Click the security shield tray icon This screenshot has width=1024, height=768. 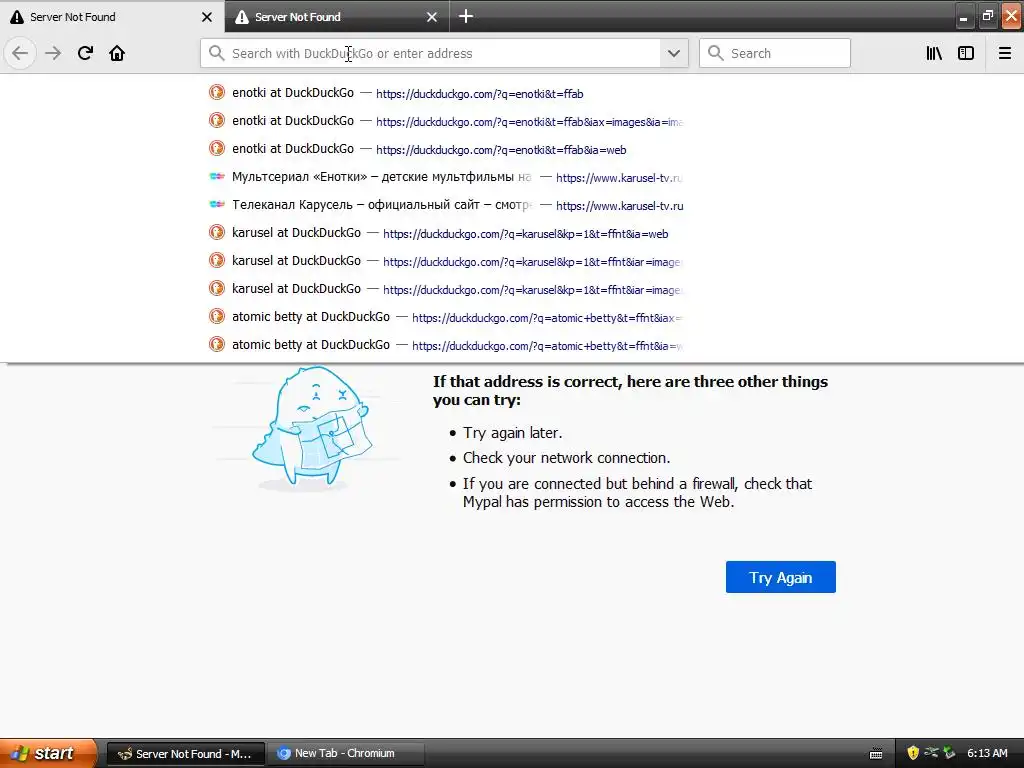(x=913, y=753)
